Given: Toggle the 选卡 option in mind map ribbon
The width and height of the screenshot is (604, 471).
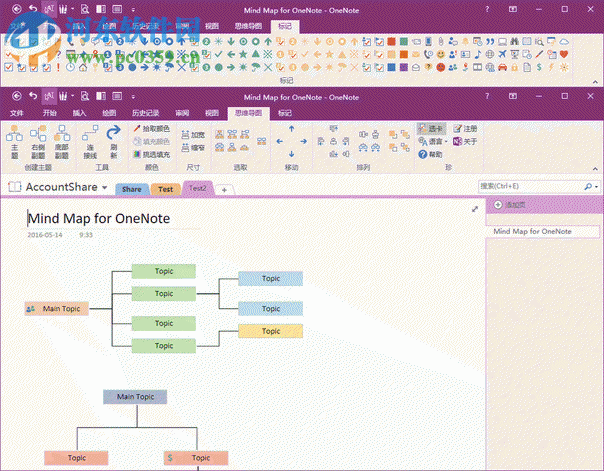Looking at the screenshot, I should (431, 129).
